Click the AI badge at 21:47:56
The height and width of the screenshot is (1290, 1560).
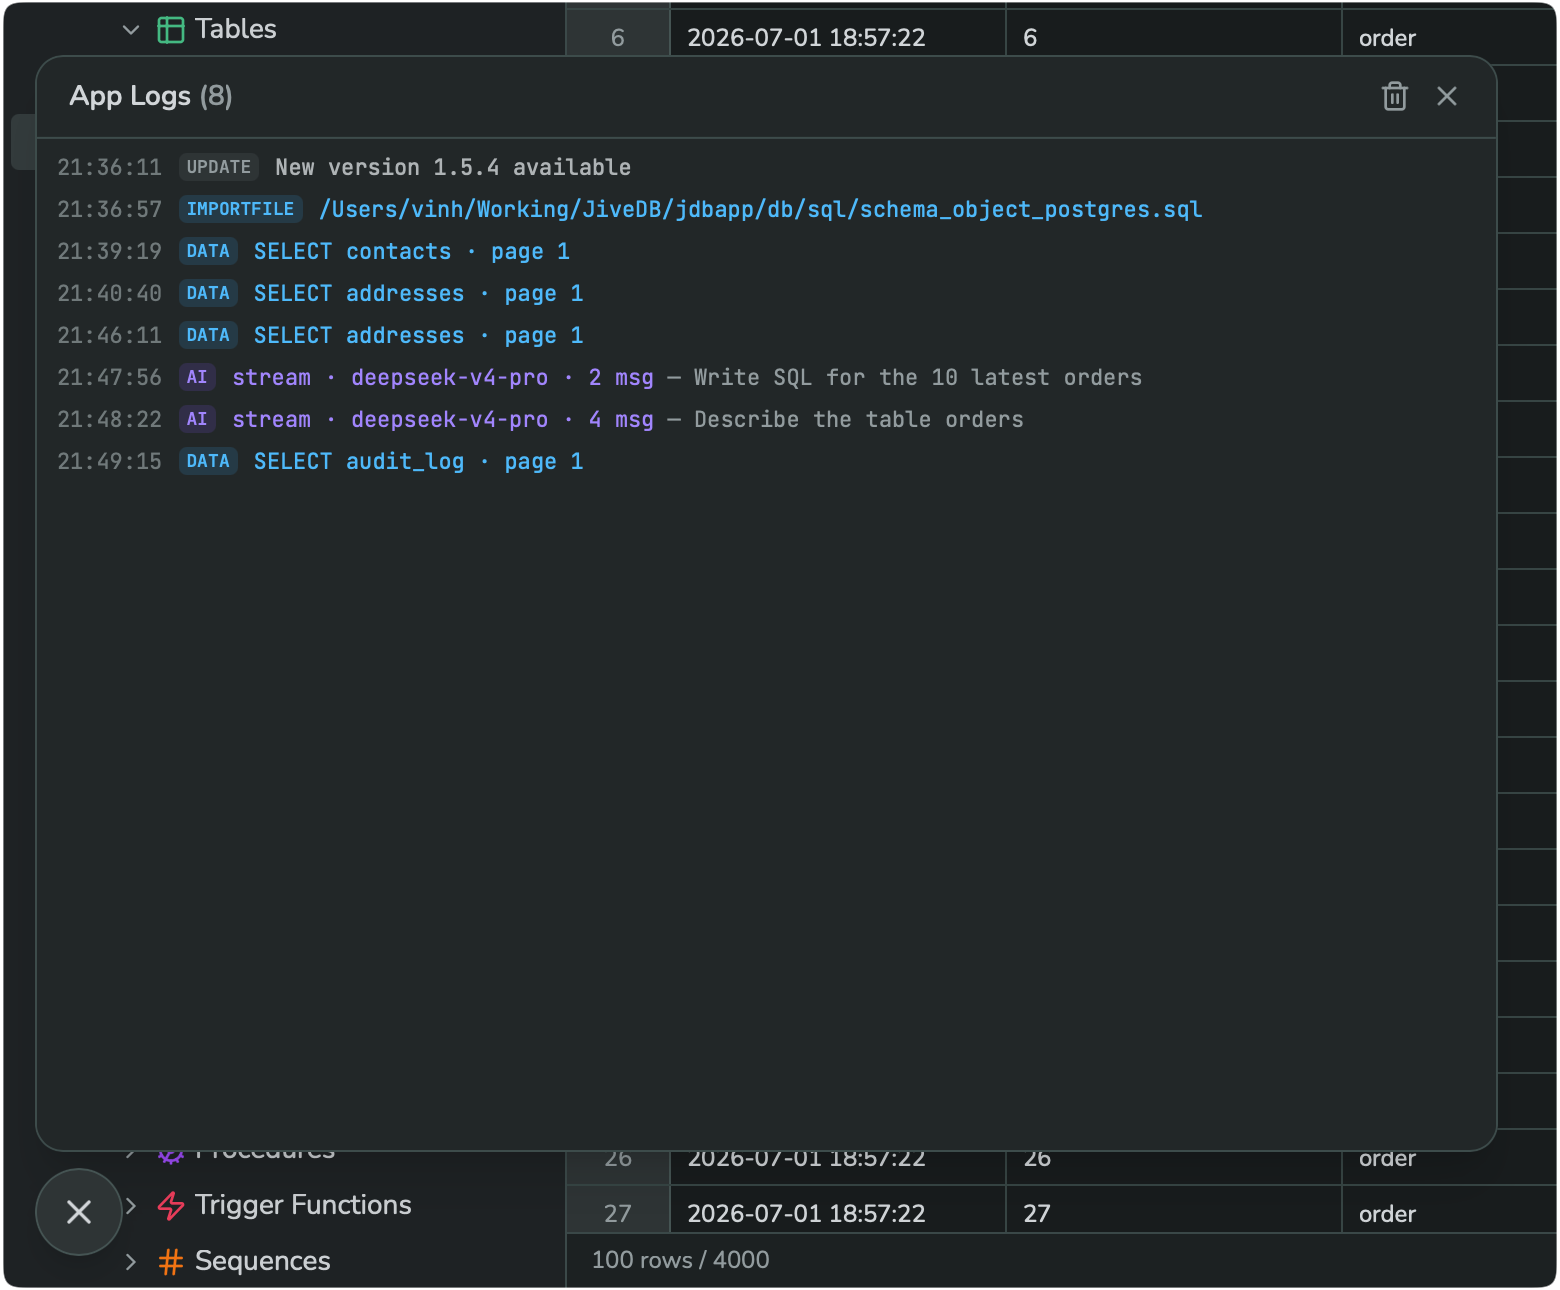coord(197,377)
